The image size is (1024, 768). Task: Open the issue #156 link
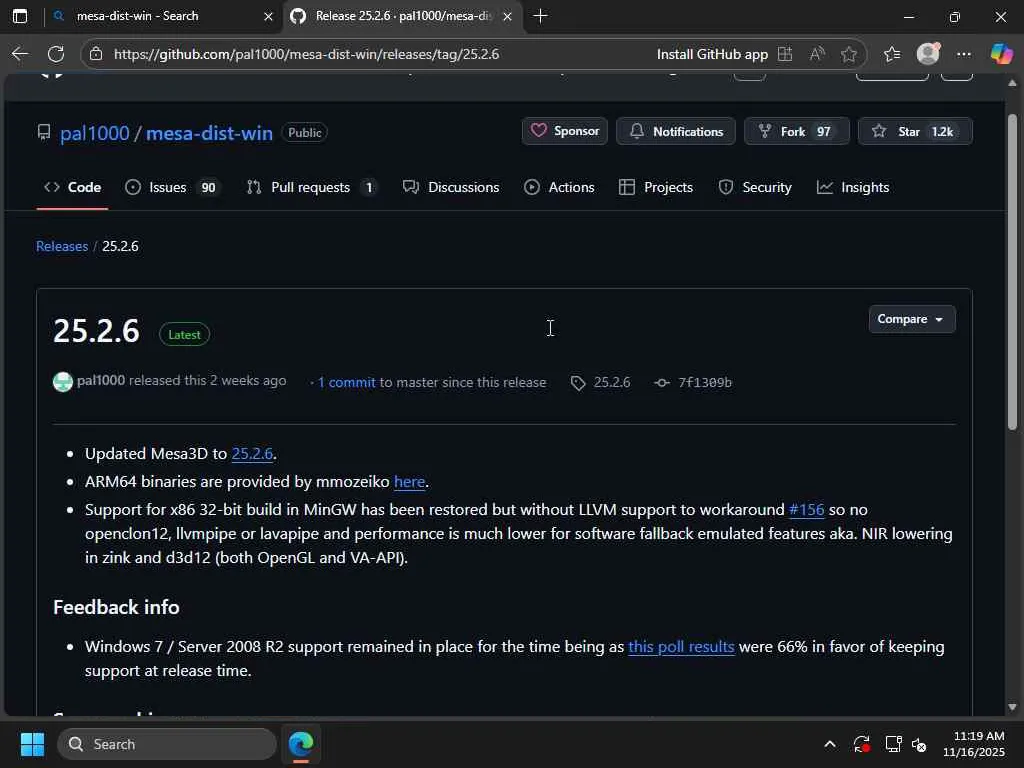coord(807,510)
